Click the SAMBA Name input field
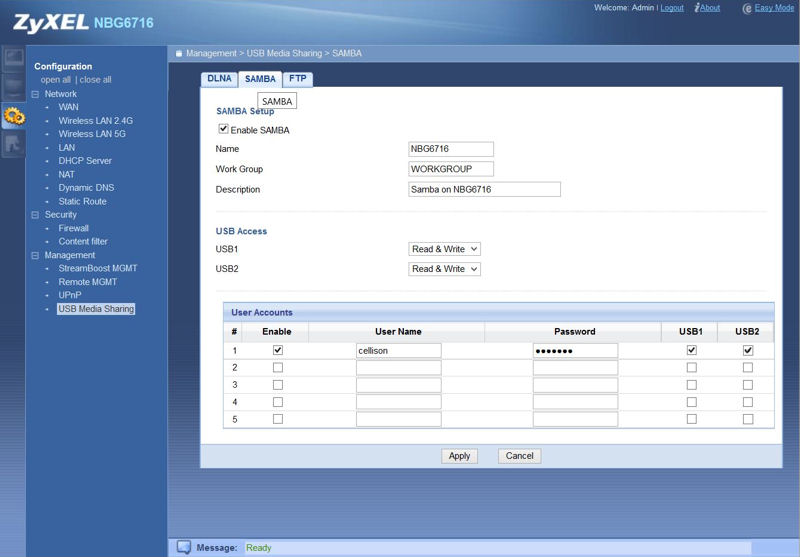 click(x=451, y=149)
